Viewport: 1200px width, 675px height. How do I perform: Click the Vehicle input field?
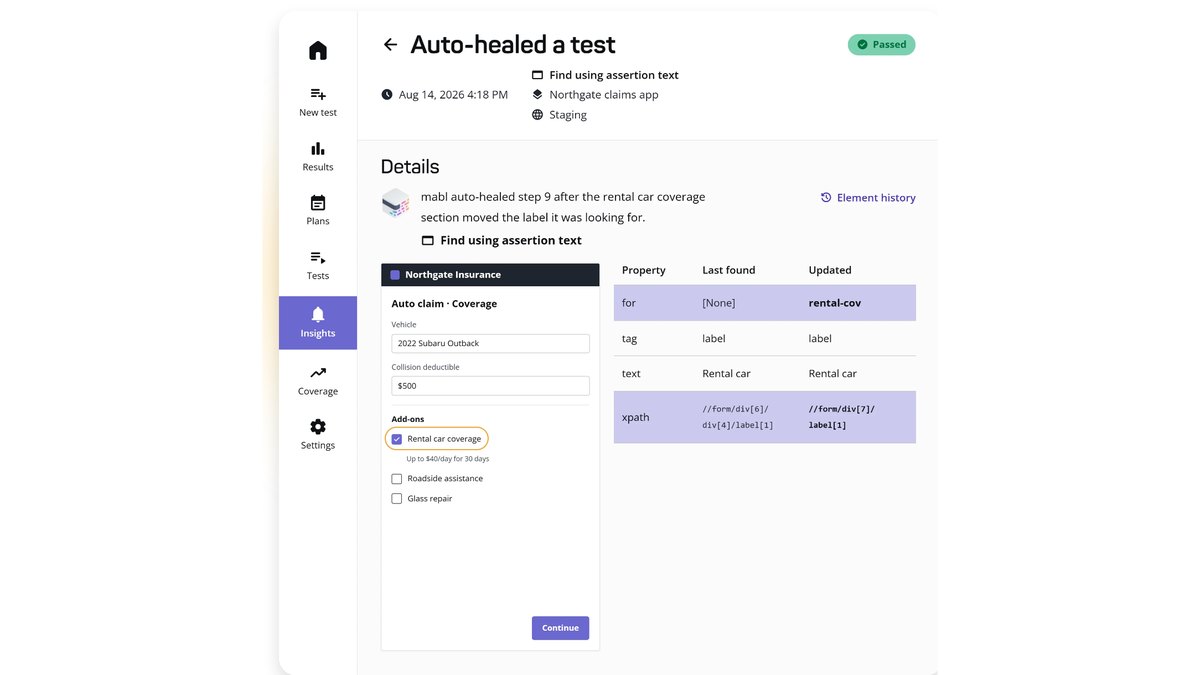coord(491,343)
